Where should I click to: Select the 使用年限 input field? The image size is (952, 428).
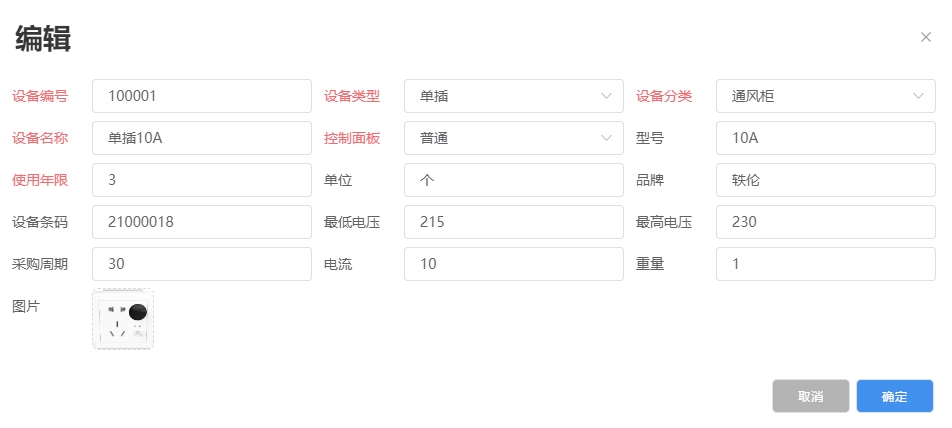click(201, 180)
